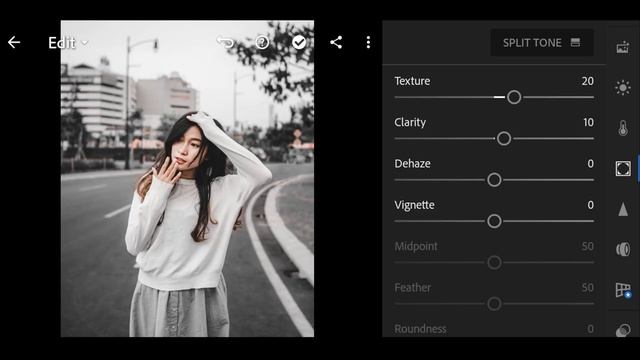Open the Auto enhance panel icon
640x360 pixels.
[x=623, y=47]
